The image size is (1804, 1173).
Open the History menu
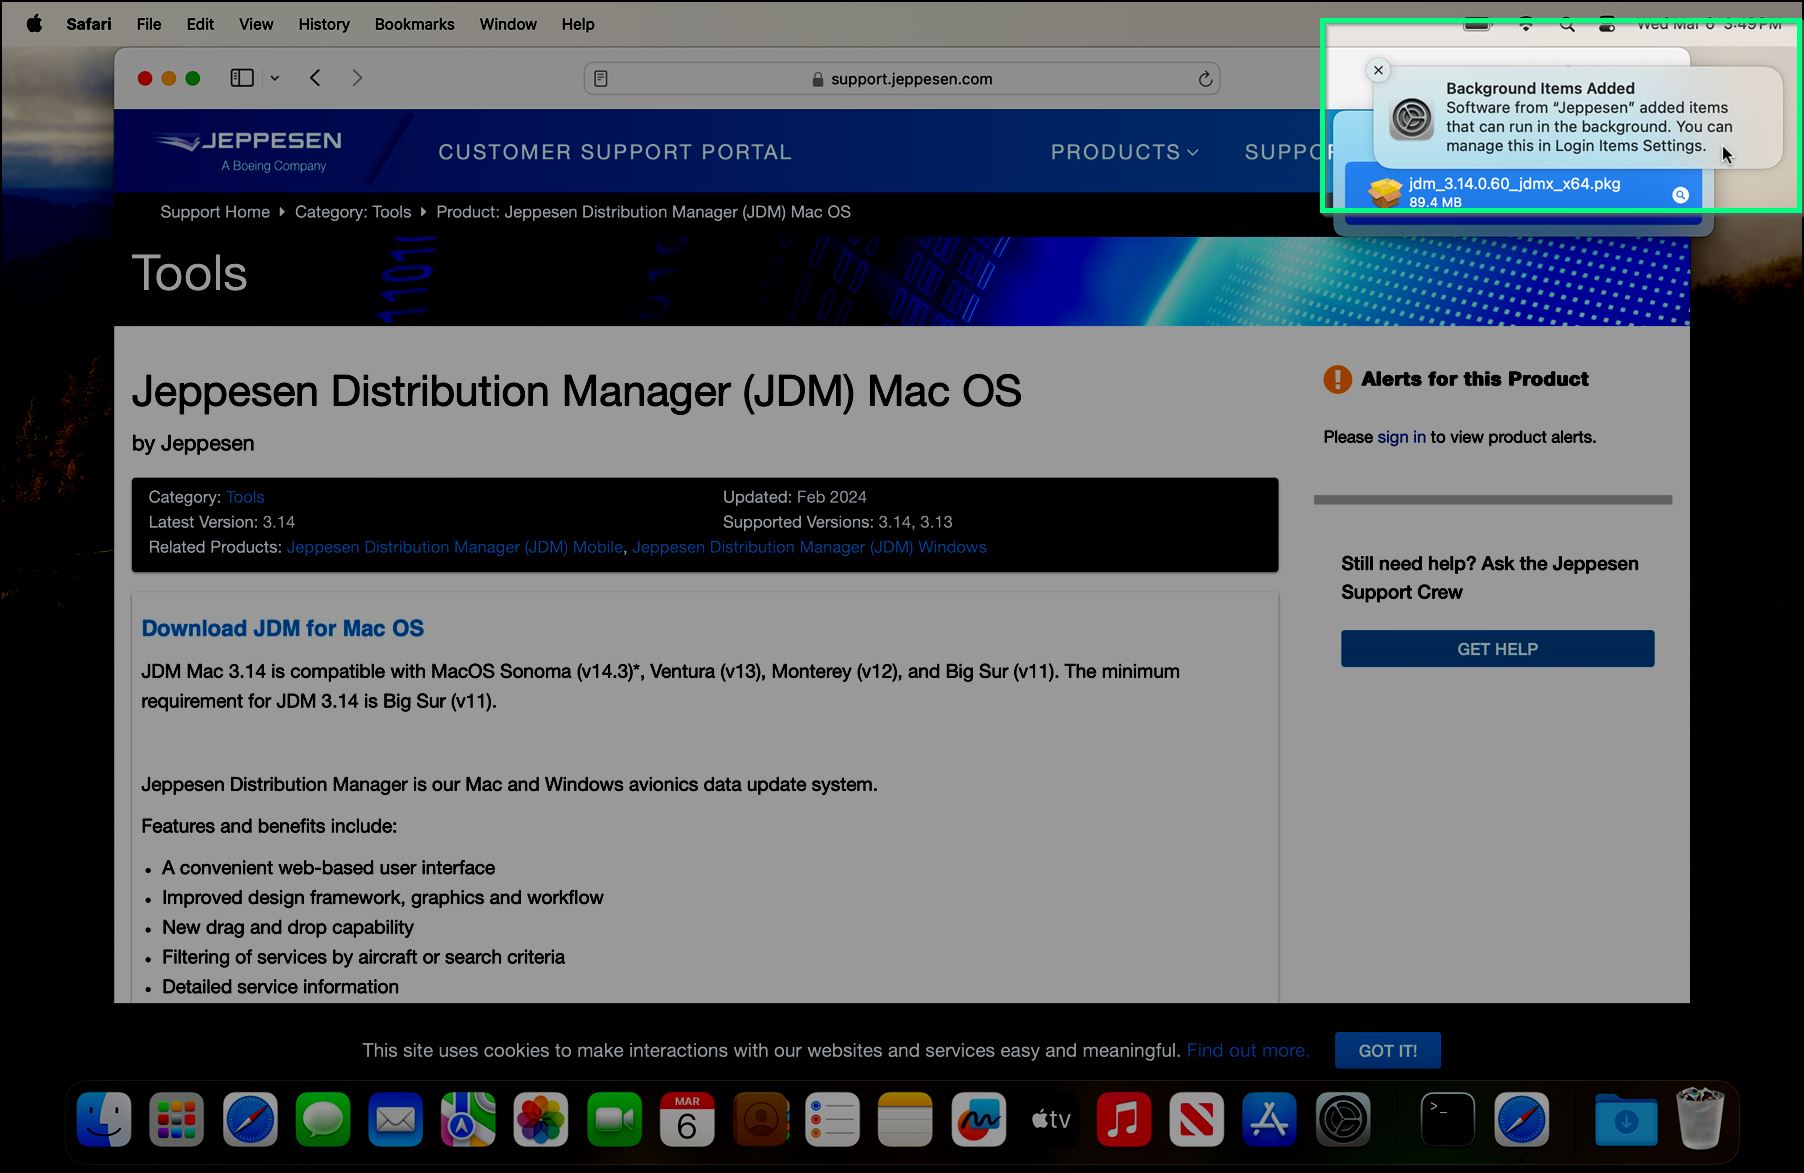[323, 23]
